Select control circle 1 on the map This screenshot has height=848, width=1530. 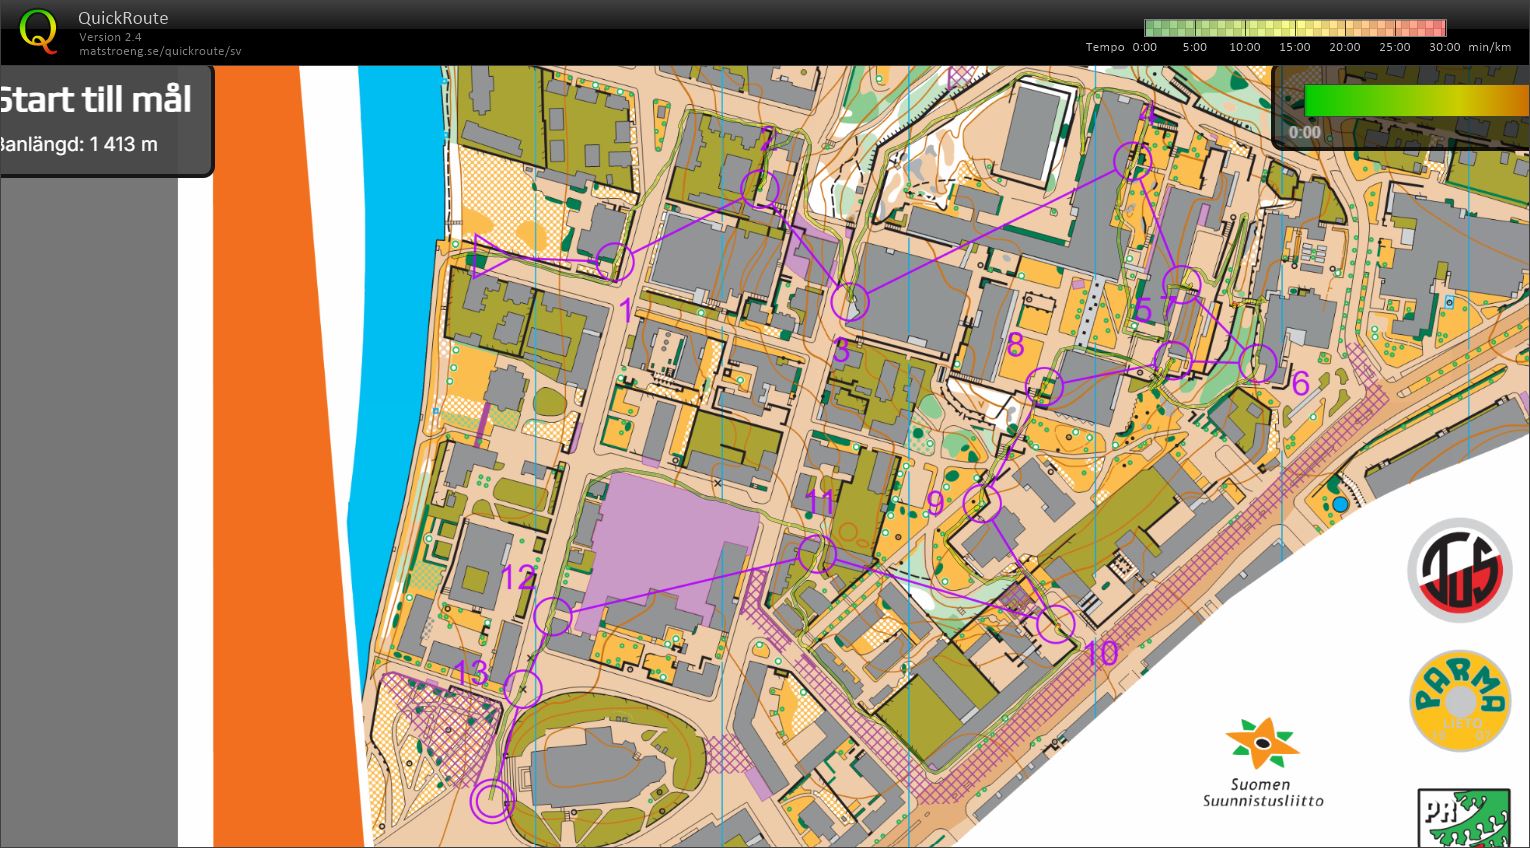pyautogui.click(x=615, y=262)
